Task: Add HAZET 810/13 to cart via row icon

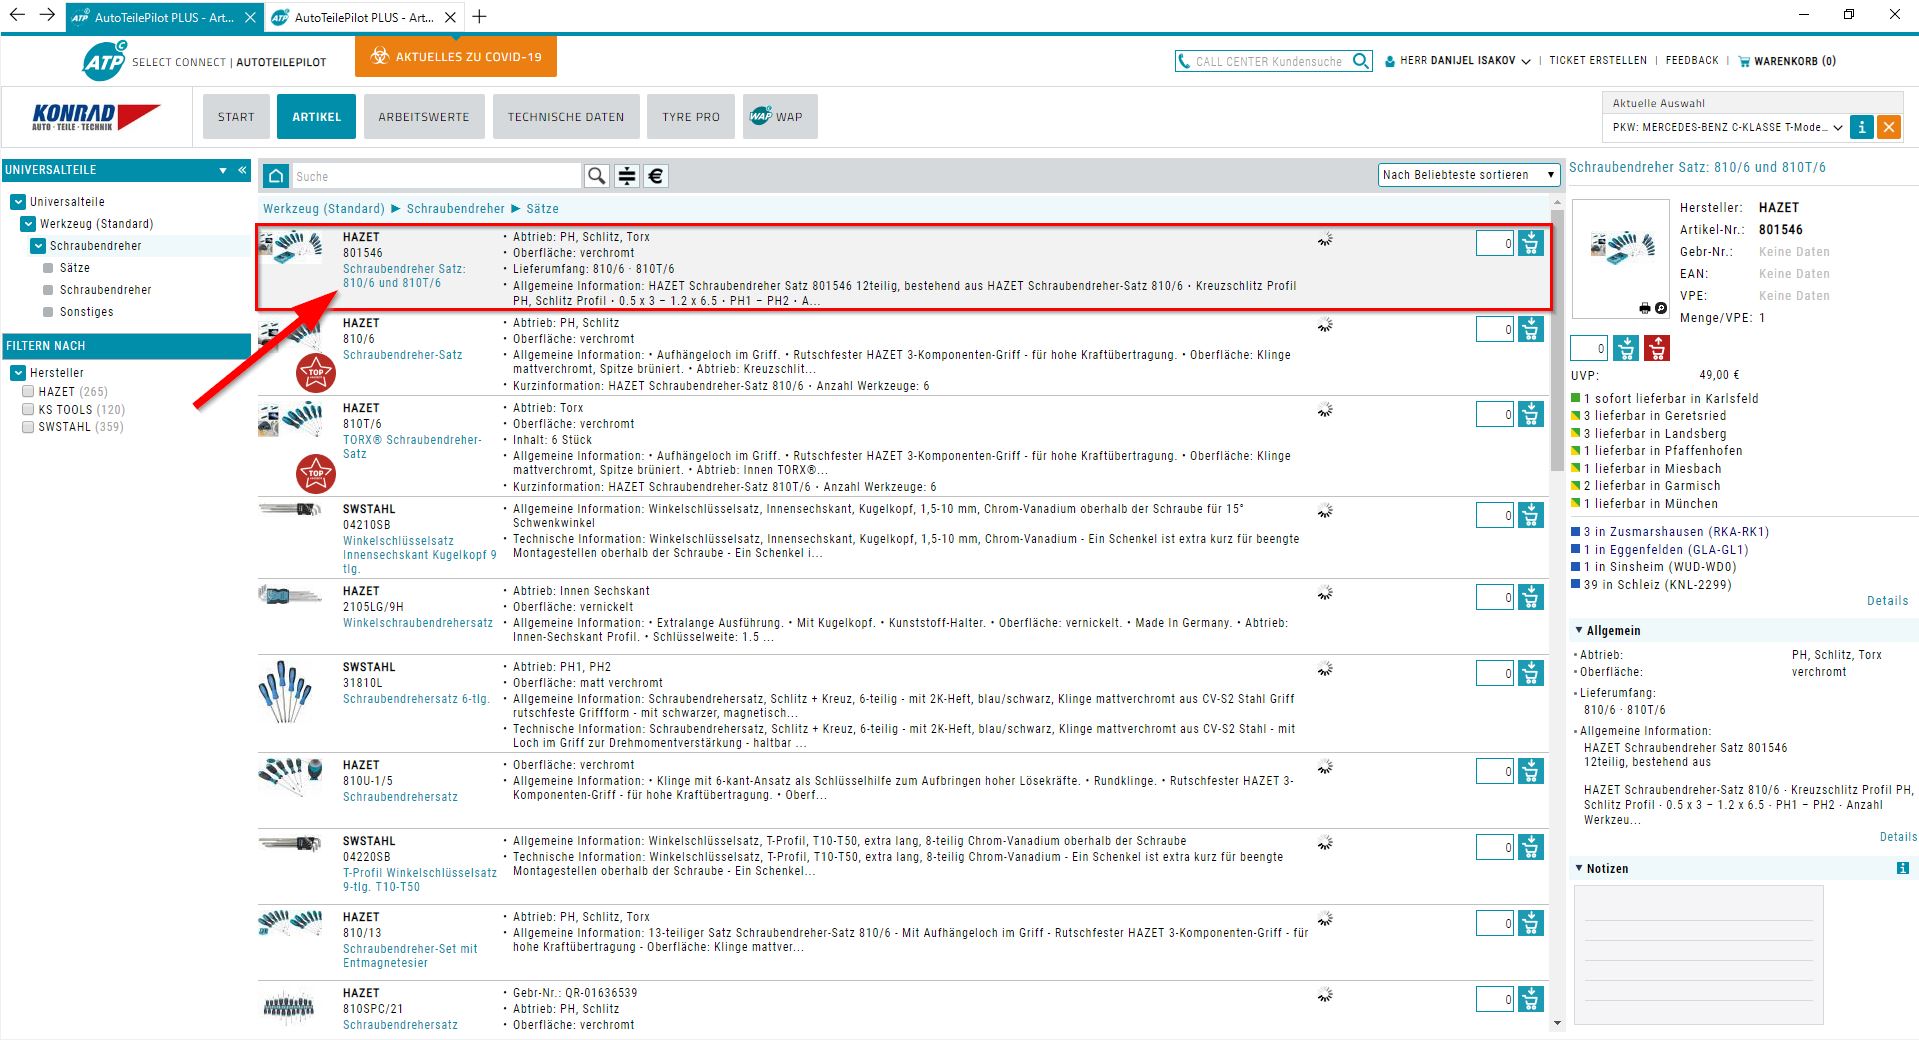Action: 1530,923
